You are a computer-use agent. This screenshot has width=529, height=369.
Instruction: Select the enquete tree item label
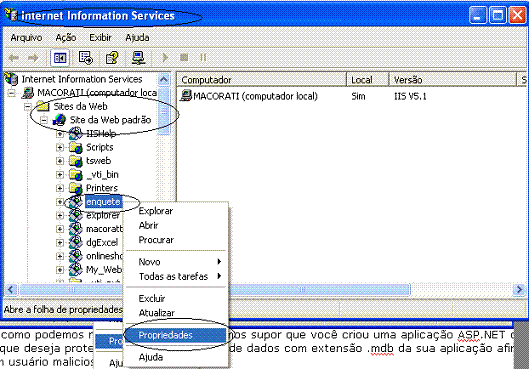[103, 202]
